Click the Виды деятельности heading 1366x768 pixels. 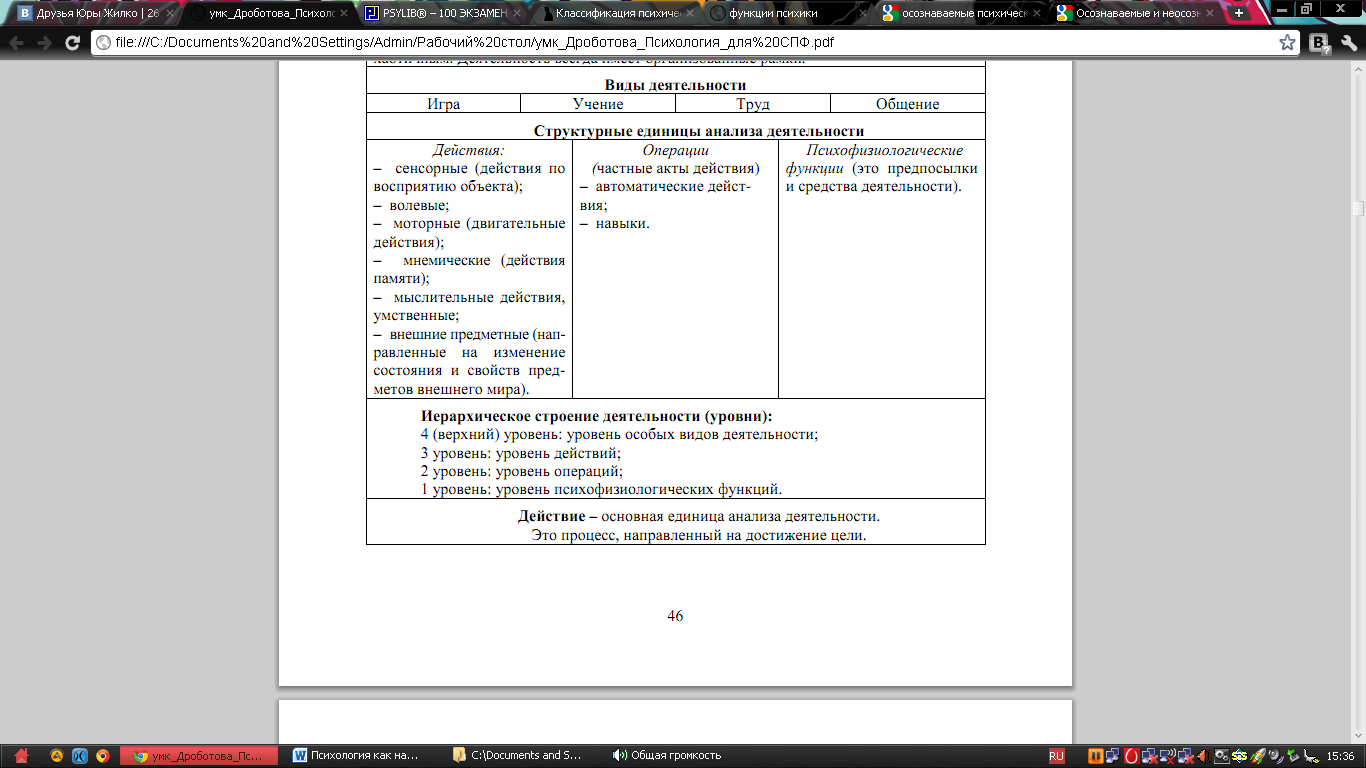tap(676, 85)
